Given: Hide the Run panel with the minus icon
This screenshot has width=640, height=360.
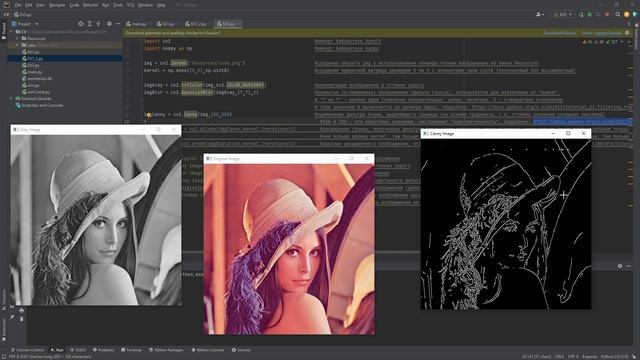Looking at the screenshot, I should coord(629,266).
